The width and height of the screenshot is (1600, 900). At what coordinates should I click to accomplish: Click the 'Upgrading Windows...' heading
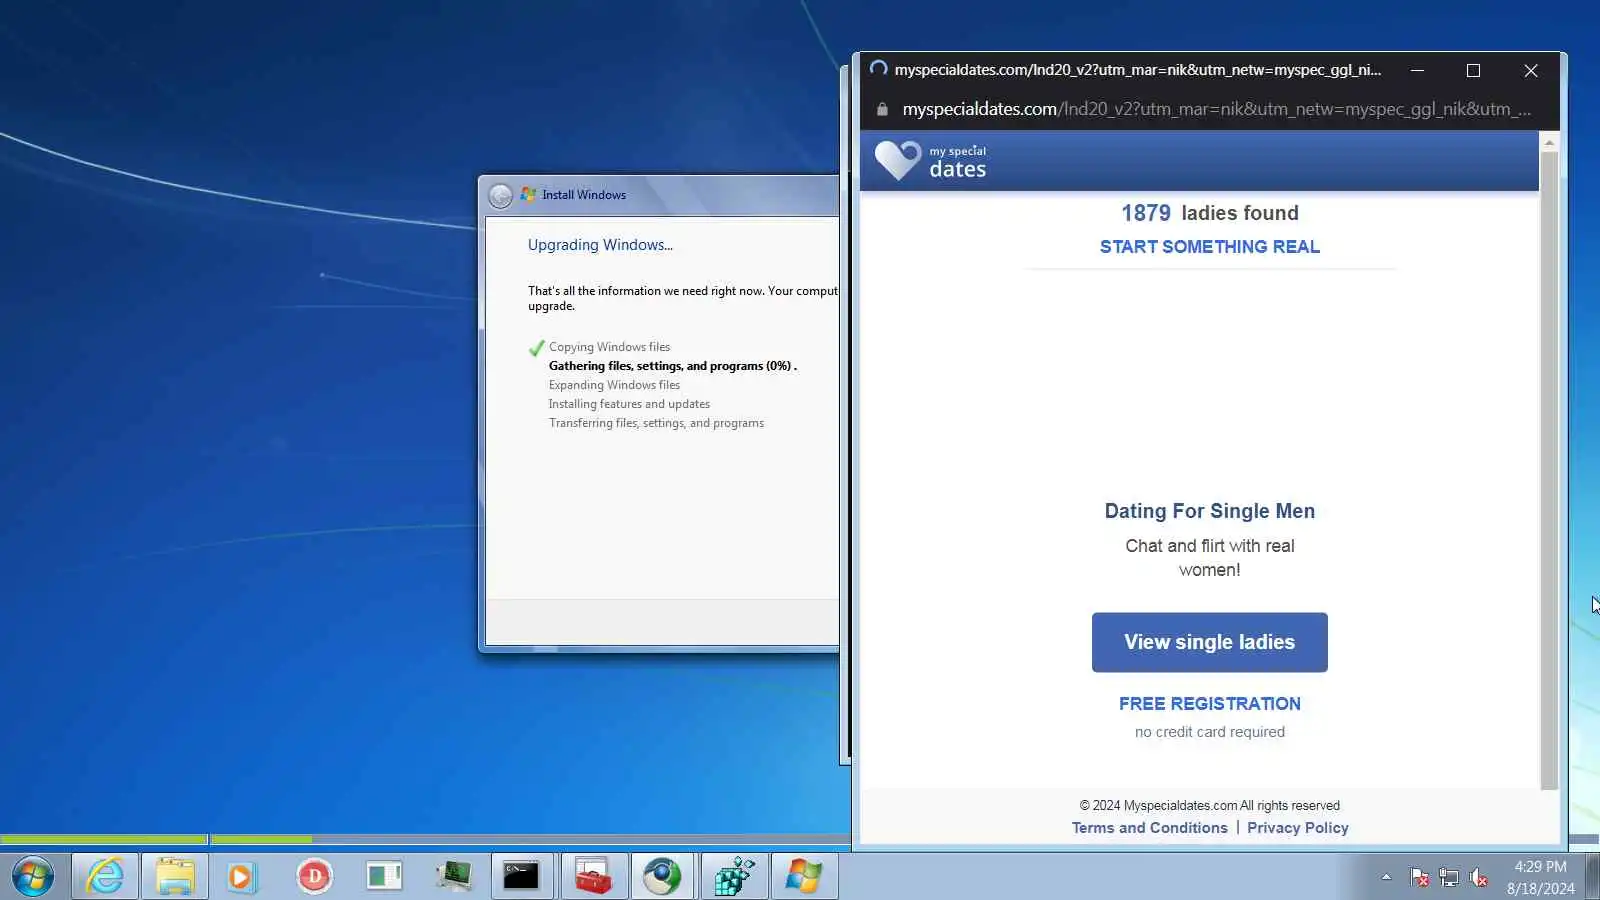coord(600,245)
